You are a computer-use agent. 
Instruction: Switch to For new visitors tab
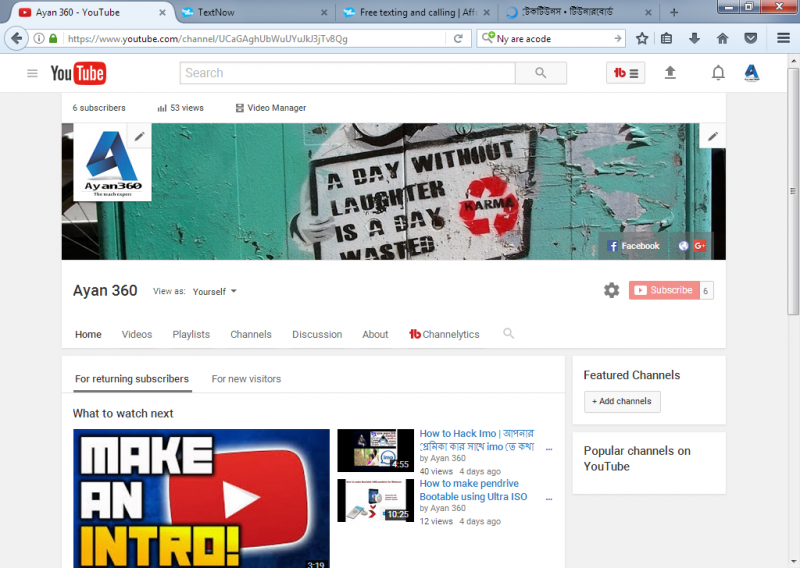(x=246, y=379)
